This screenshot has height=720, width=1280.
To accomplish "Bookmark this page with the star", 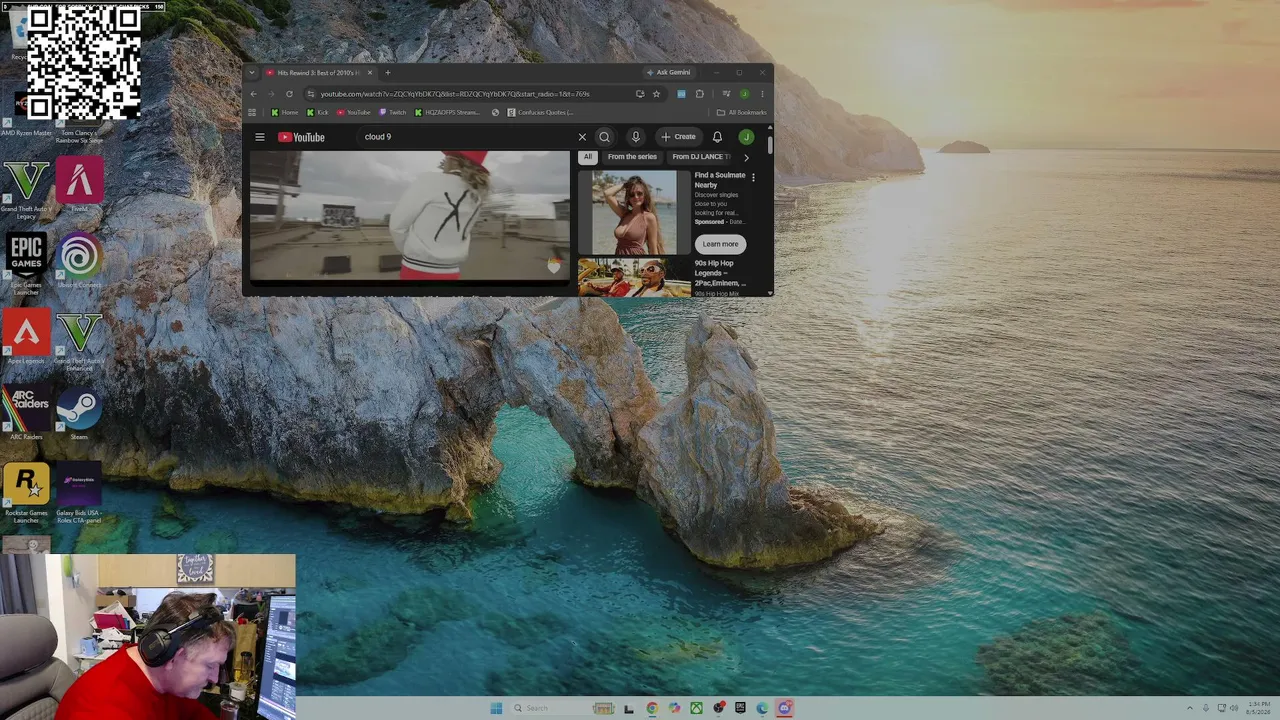I will tap(656, 94).
